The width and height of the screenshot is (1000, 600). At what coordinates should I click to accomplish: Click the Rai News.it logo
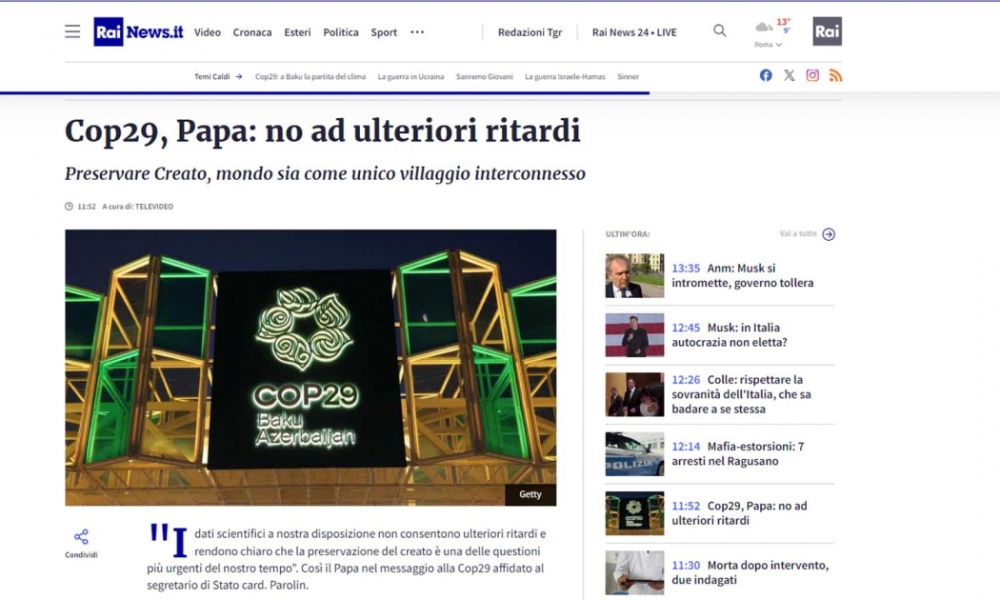(138, 32)
